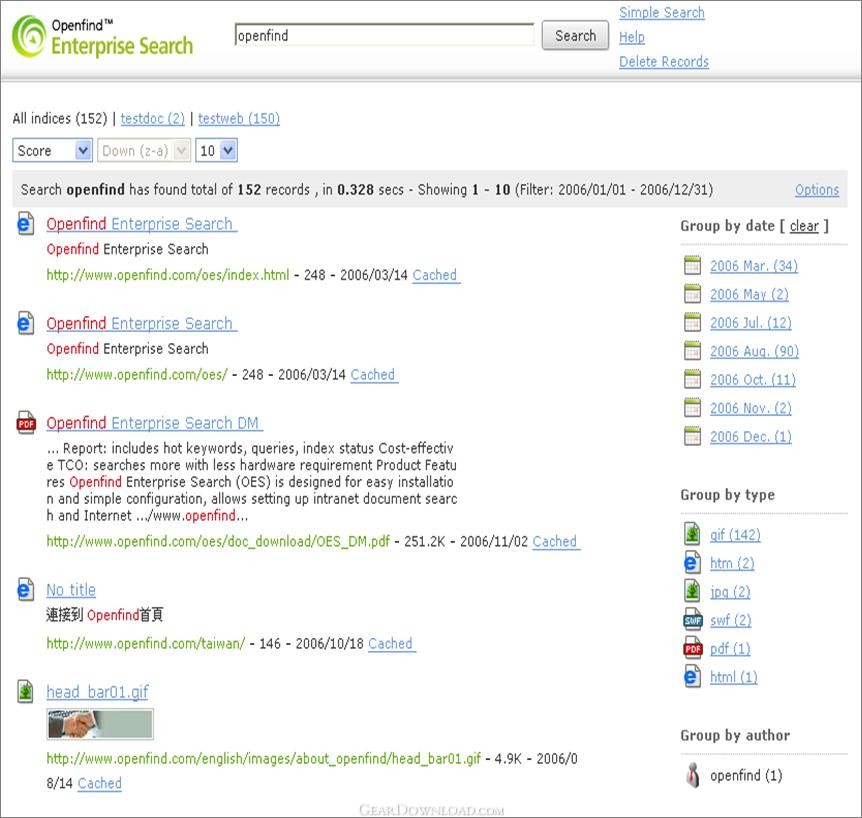This screenshot has height=818, width=862.
Task: Filter results by 2006 Oct. (11)
Action: (x=753, y=380)
